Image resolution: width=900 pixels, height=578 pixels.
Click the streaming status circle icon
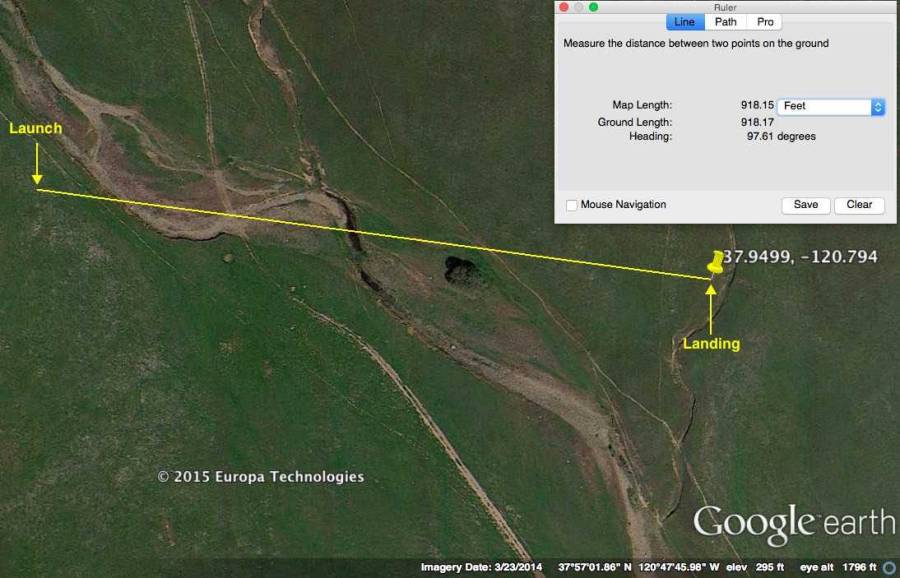coord(888,568)
